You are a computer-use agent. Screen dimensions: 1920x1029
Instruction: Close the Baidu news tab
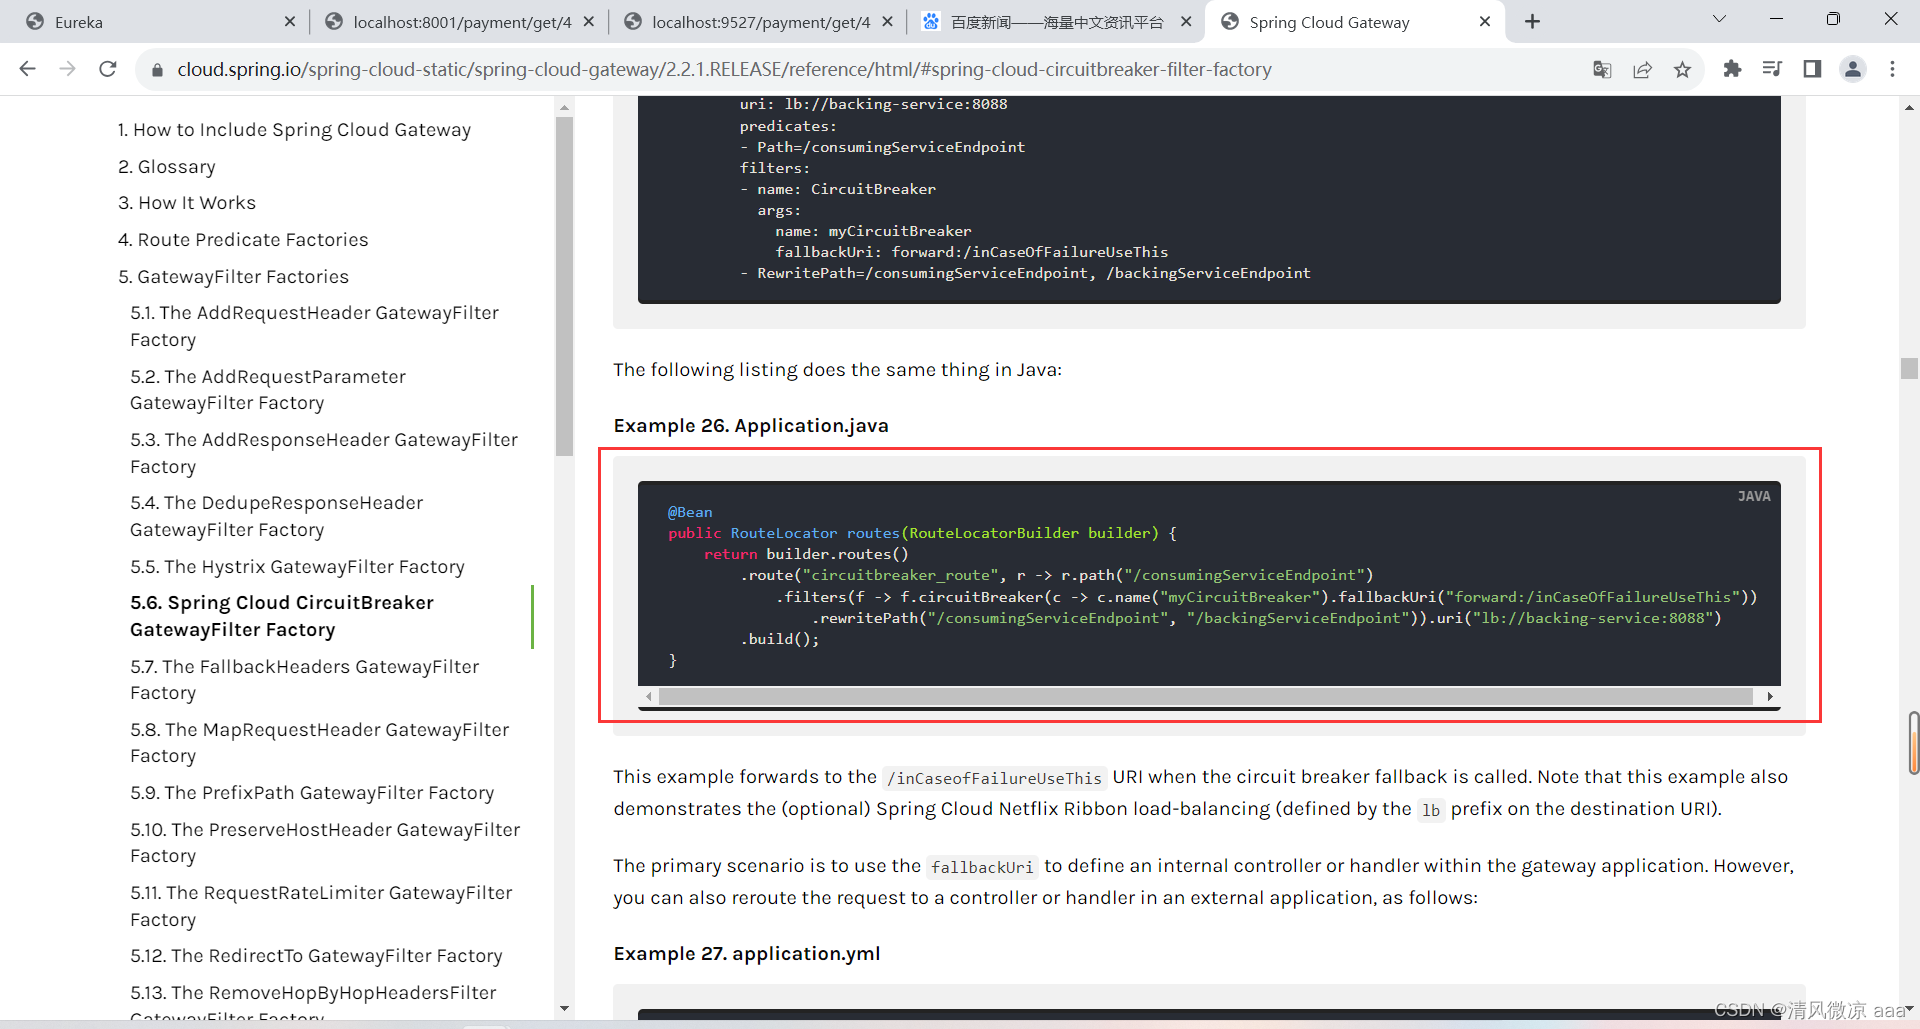(1186, 21)
